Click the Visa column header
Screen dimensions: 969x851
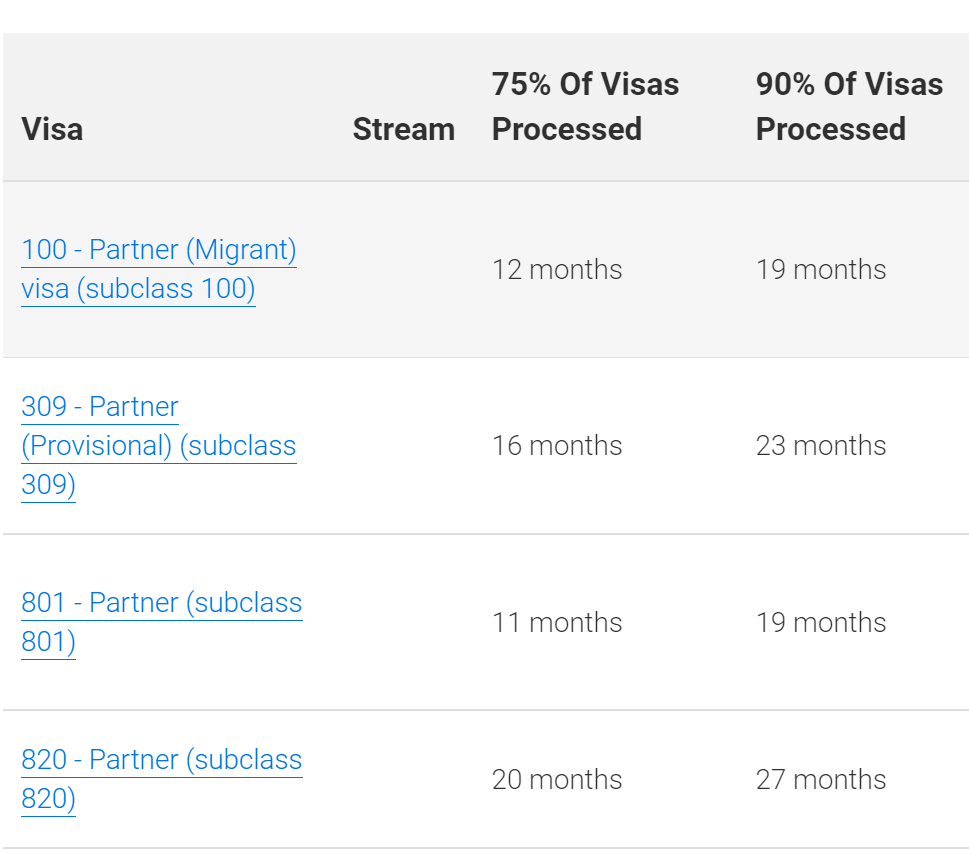click(x=52, y=129)
